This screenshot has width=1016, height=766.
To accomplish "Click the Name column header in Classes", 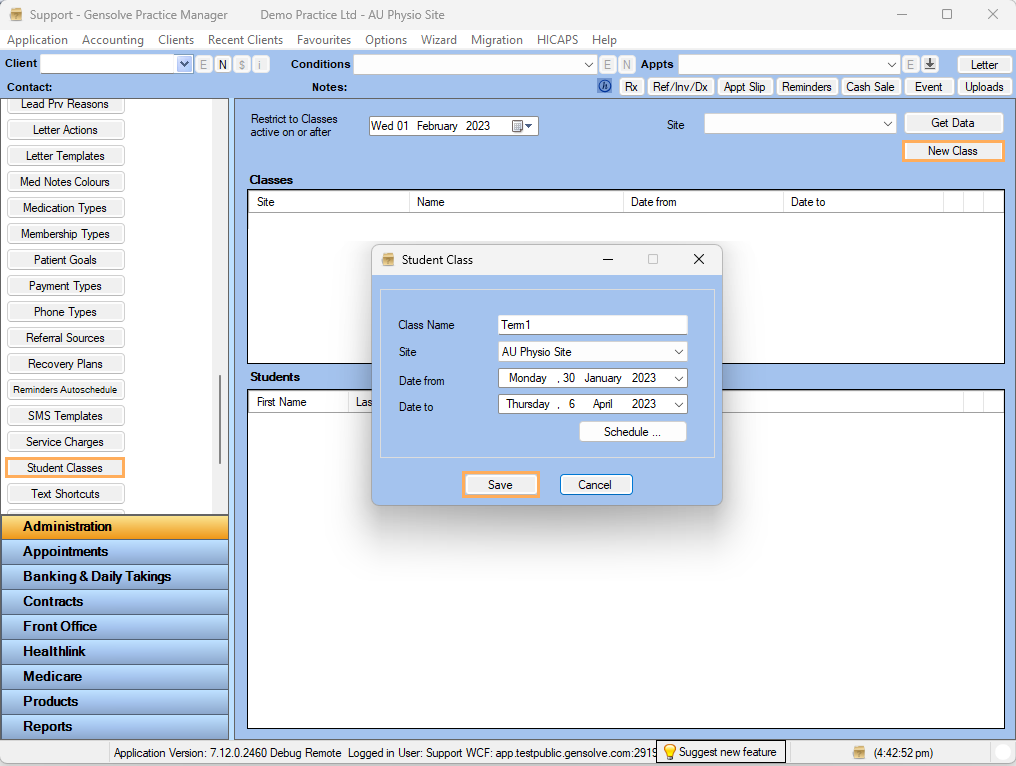I will pyautogui.click(x=516, y=202).
